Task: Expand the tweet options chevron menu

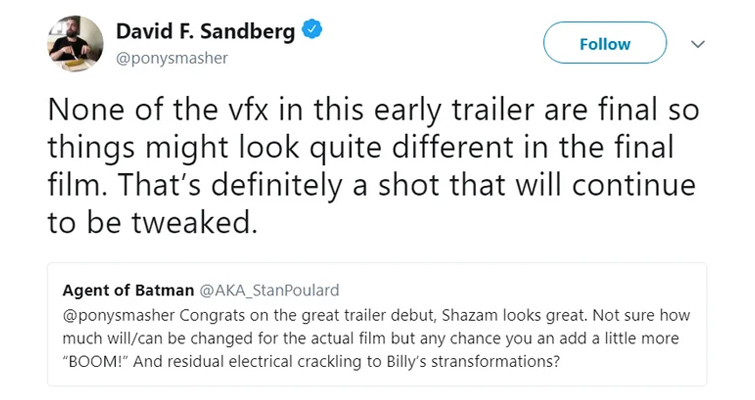Action: coord(699,44)
